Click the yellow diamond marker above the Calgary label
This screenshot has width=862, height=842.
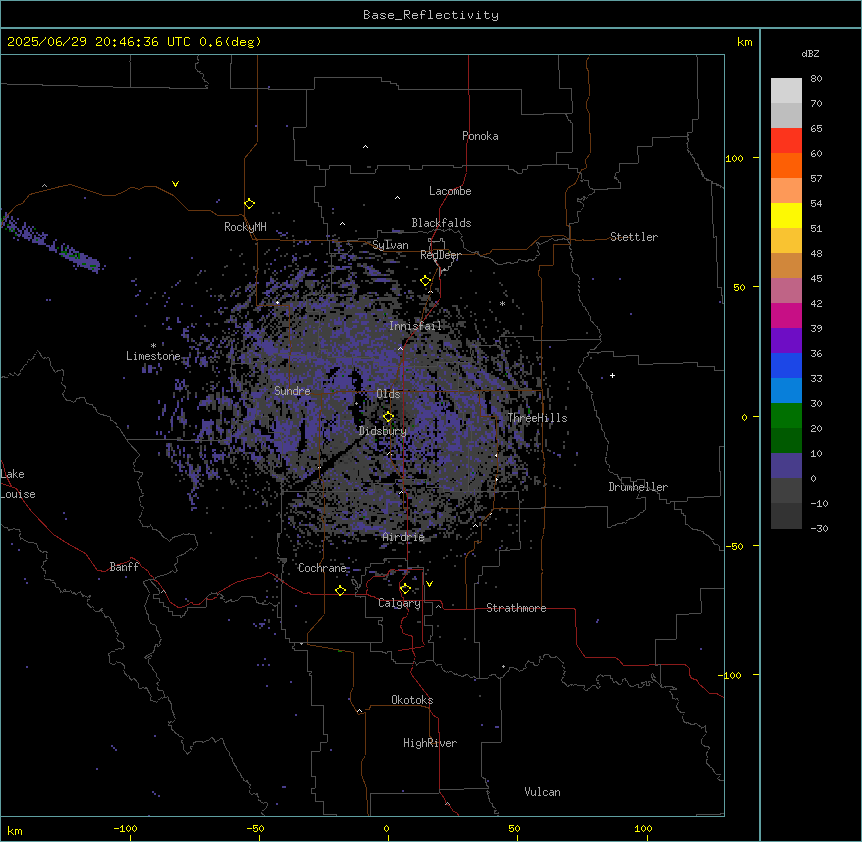click(405, 589)
